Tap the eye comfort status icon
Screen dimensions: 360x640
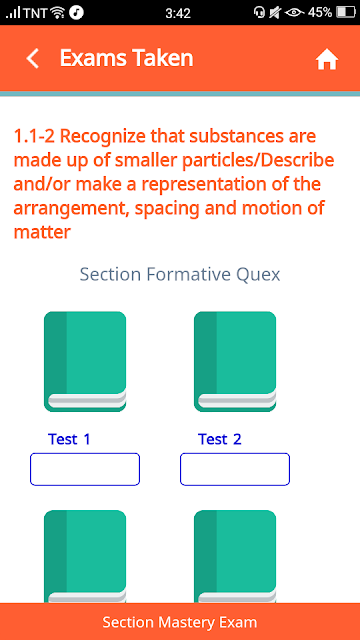tap(295, 13)
